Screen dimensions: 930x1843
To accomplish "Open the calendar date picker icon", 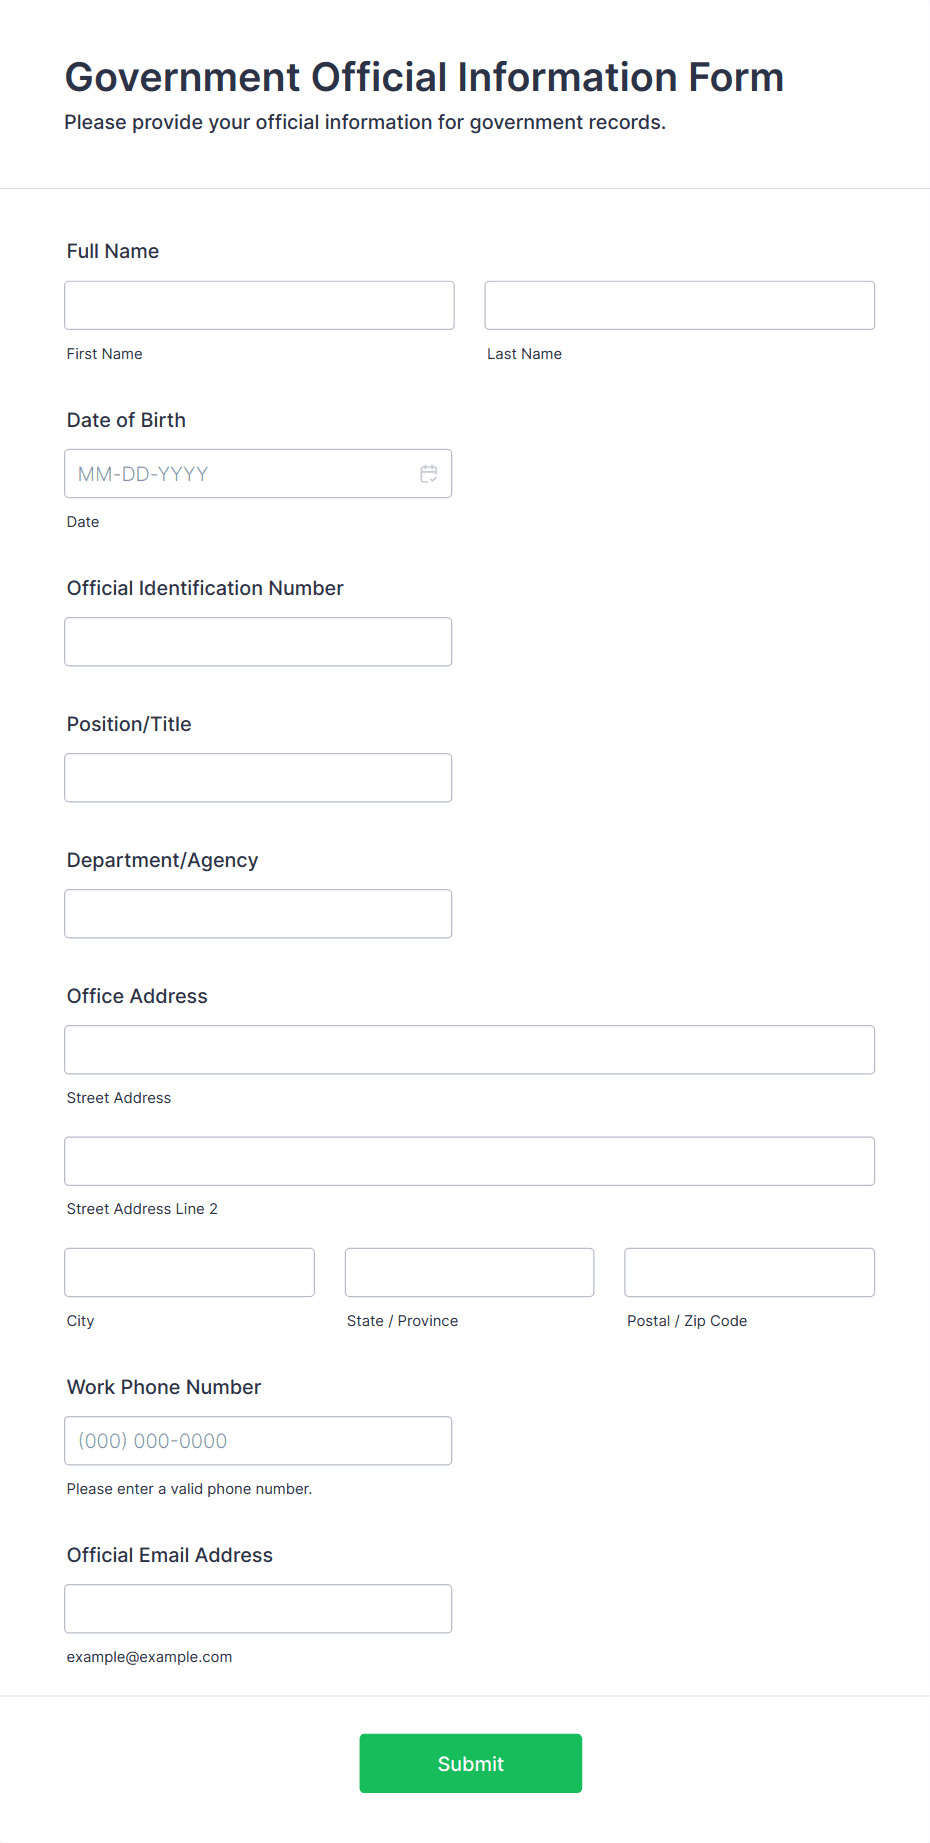I will 429,474.
